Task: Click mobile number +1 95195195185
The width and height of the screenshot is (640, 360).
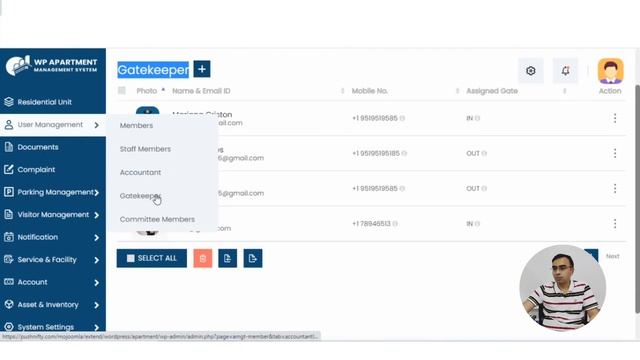Action: [376, 153]
